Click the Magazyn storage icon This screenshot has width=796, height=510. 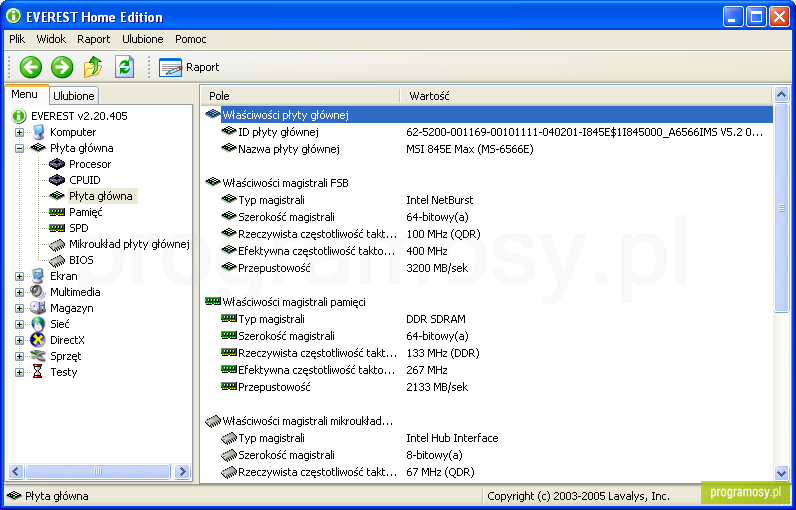[38, 308]
